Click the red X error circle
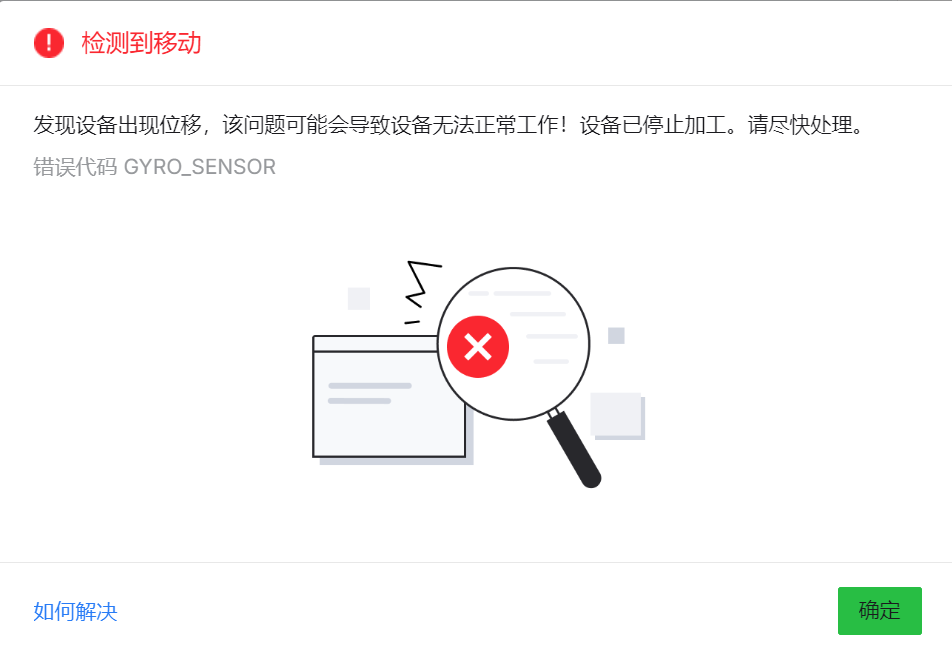Viewport: 952px width, 652px height. 478,347
